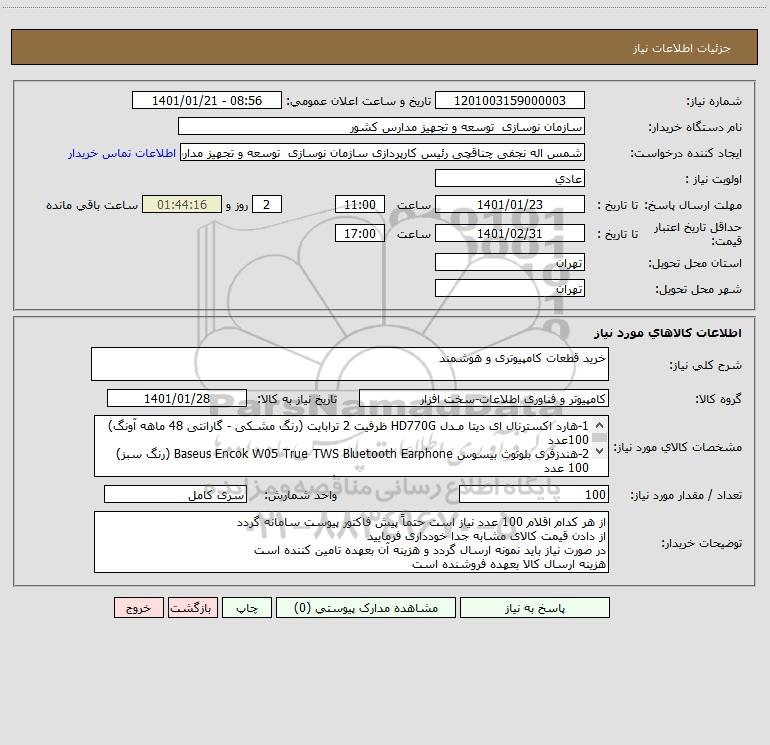Click the استان محل تحویل field
770x745 pixels.
(510, 262)
